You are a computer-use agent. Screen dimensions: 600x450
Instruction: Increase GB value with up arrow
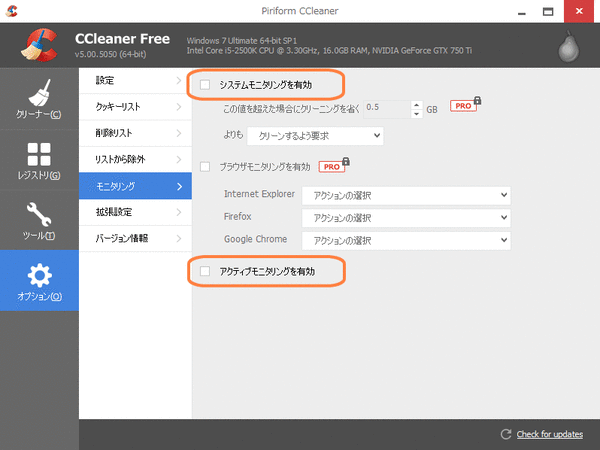pyautogui.click(x=417, y=105)
